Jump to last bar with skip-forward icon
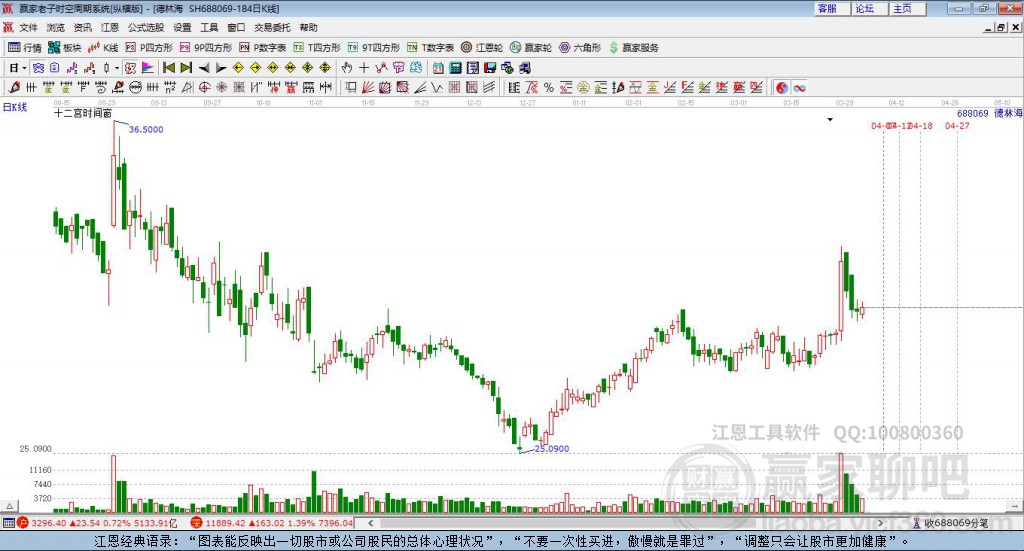 [x=186, y=68]
